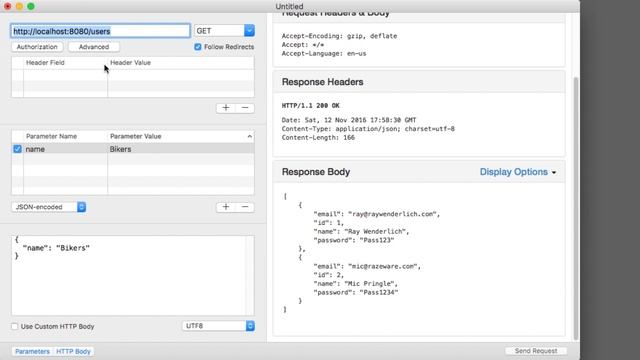The width and height of the screenshot is (640, 360).
Task: Close the Untitled window
Action: pos(7,7)
